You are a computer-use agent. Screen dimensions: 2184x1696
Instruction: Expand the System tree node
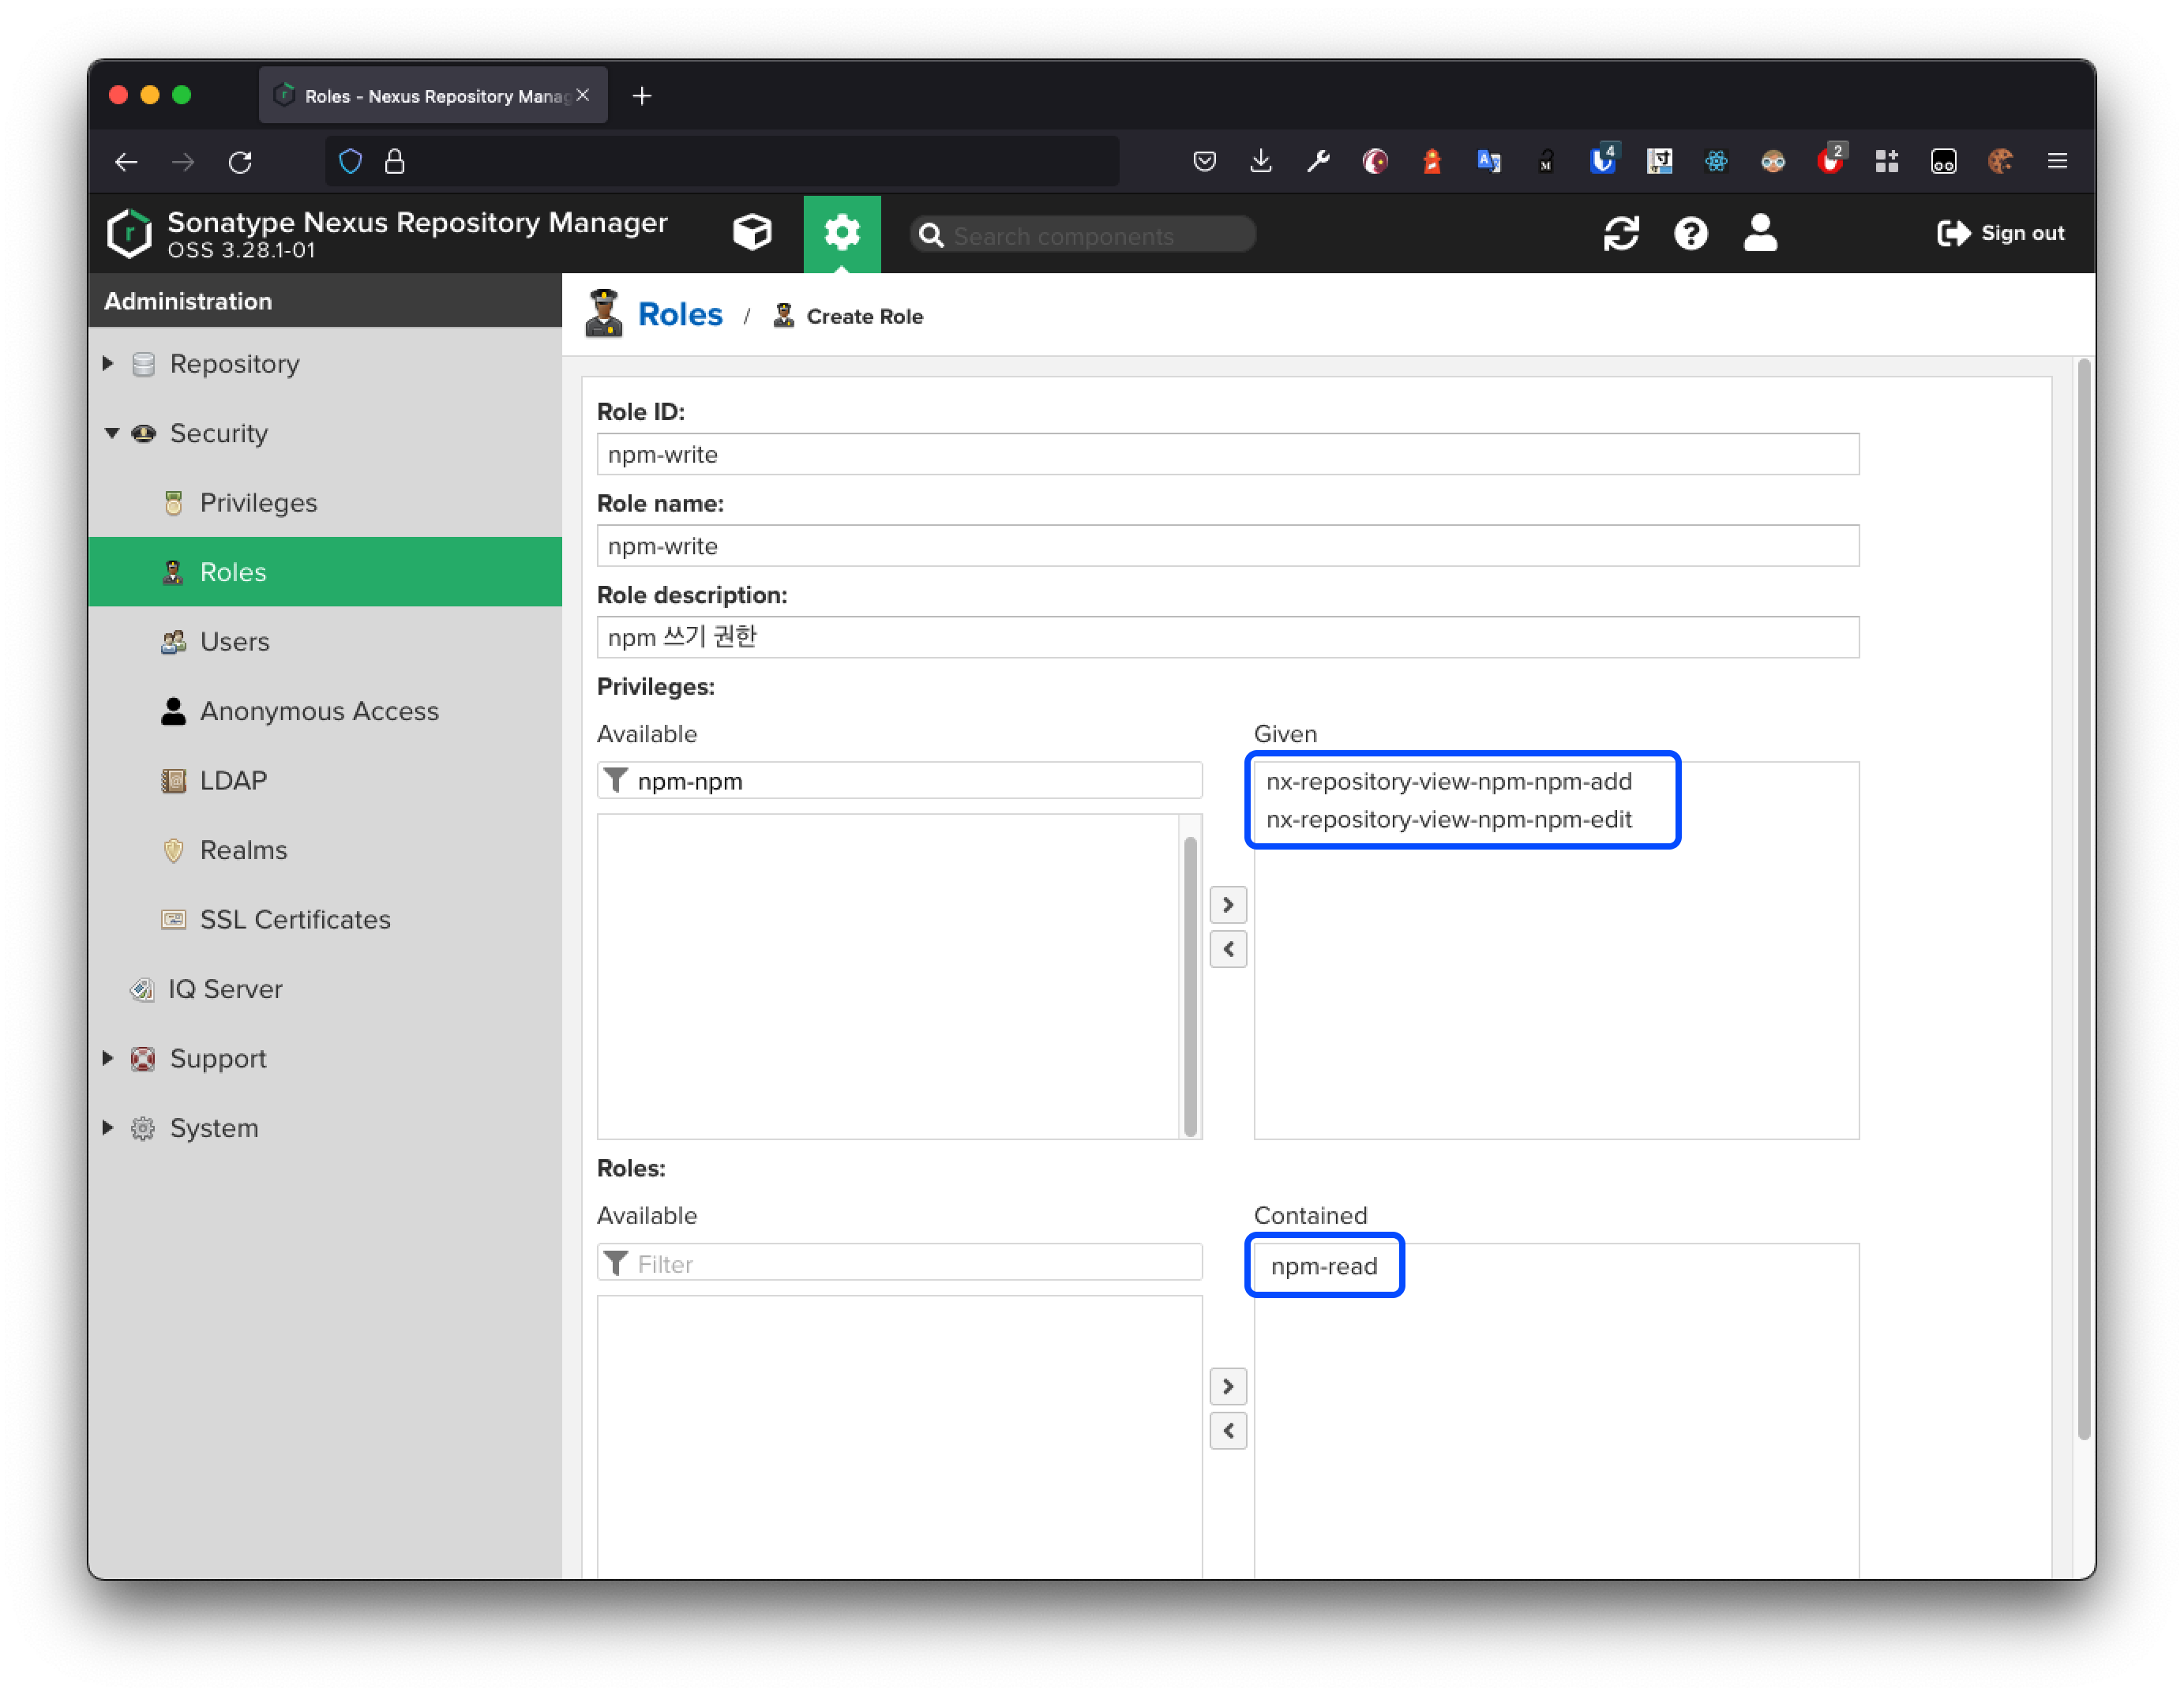[x=108, y=1128]
